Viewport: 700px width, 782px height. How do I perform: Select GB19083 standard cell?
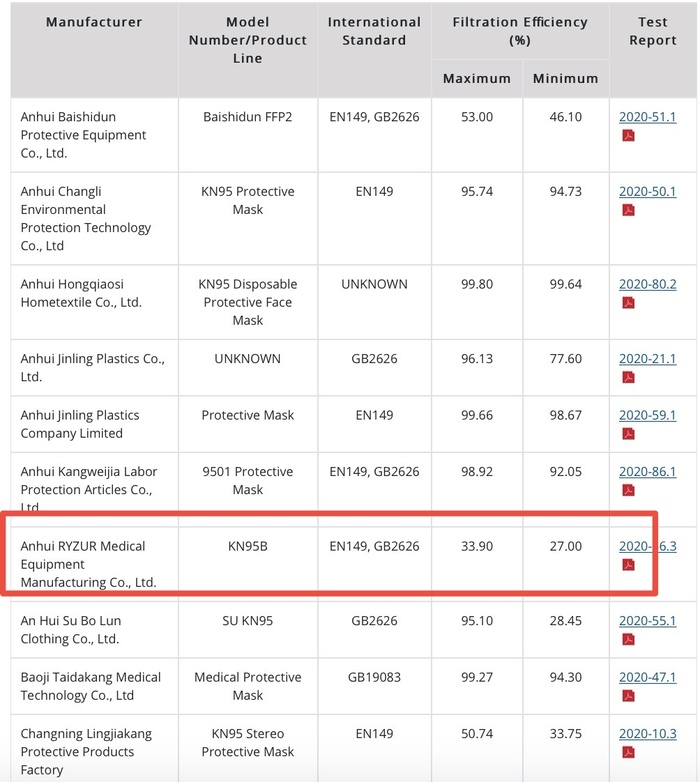click(374, 686)
